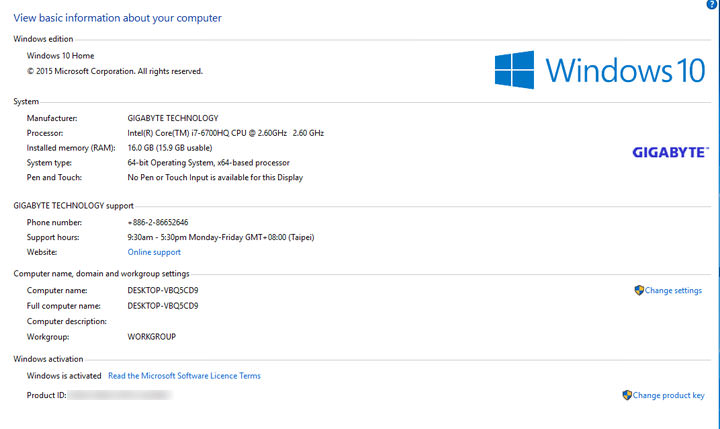Click the first DESKTOP-VBQ5CD9 computer name value
The height and width of the screenshot is (429, 720).
[169, 290]
